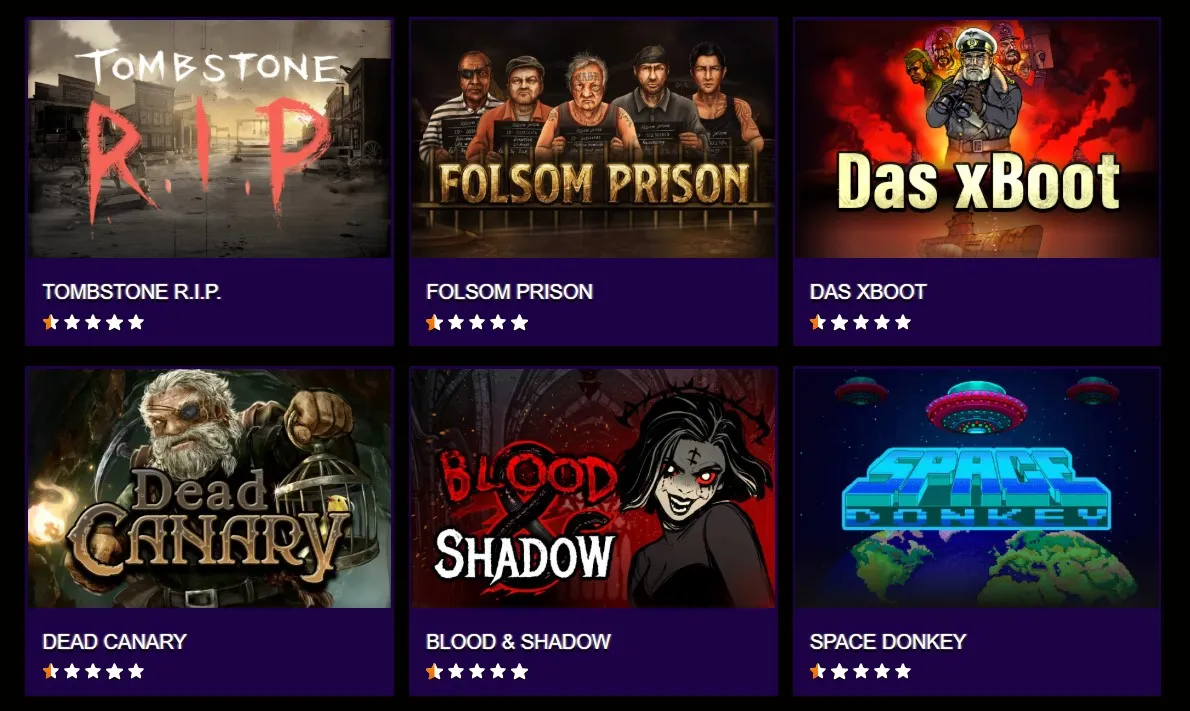Click the FOLSOM PRISON title link

click(x=509, y=291)
